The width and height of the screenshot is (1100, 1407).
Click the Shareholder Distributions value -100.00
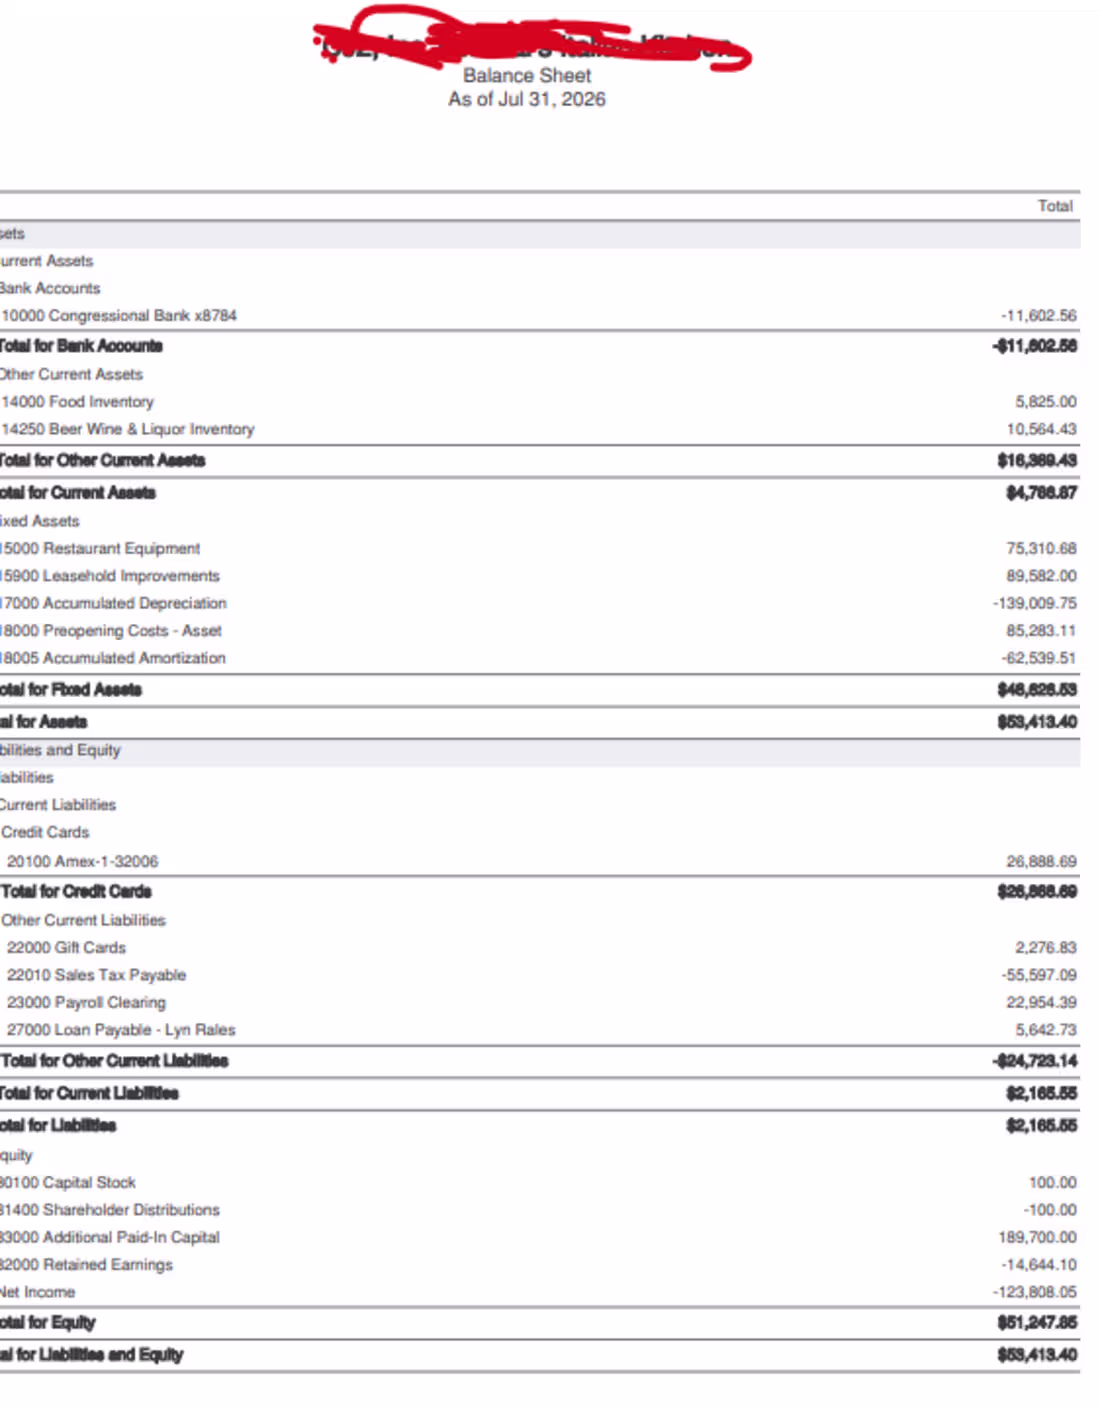click(1050, 1210)
